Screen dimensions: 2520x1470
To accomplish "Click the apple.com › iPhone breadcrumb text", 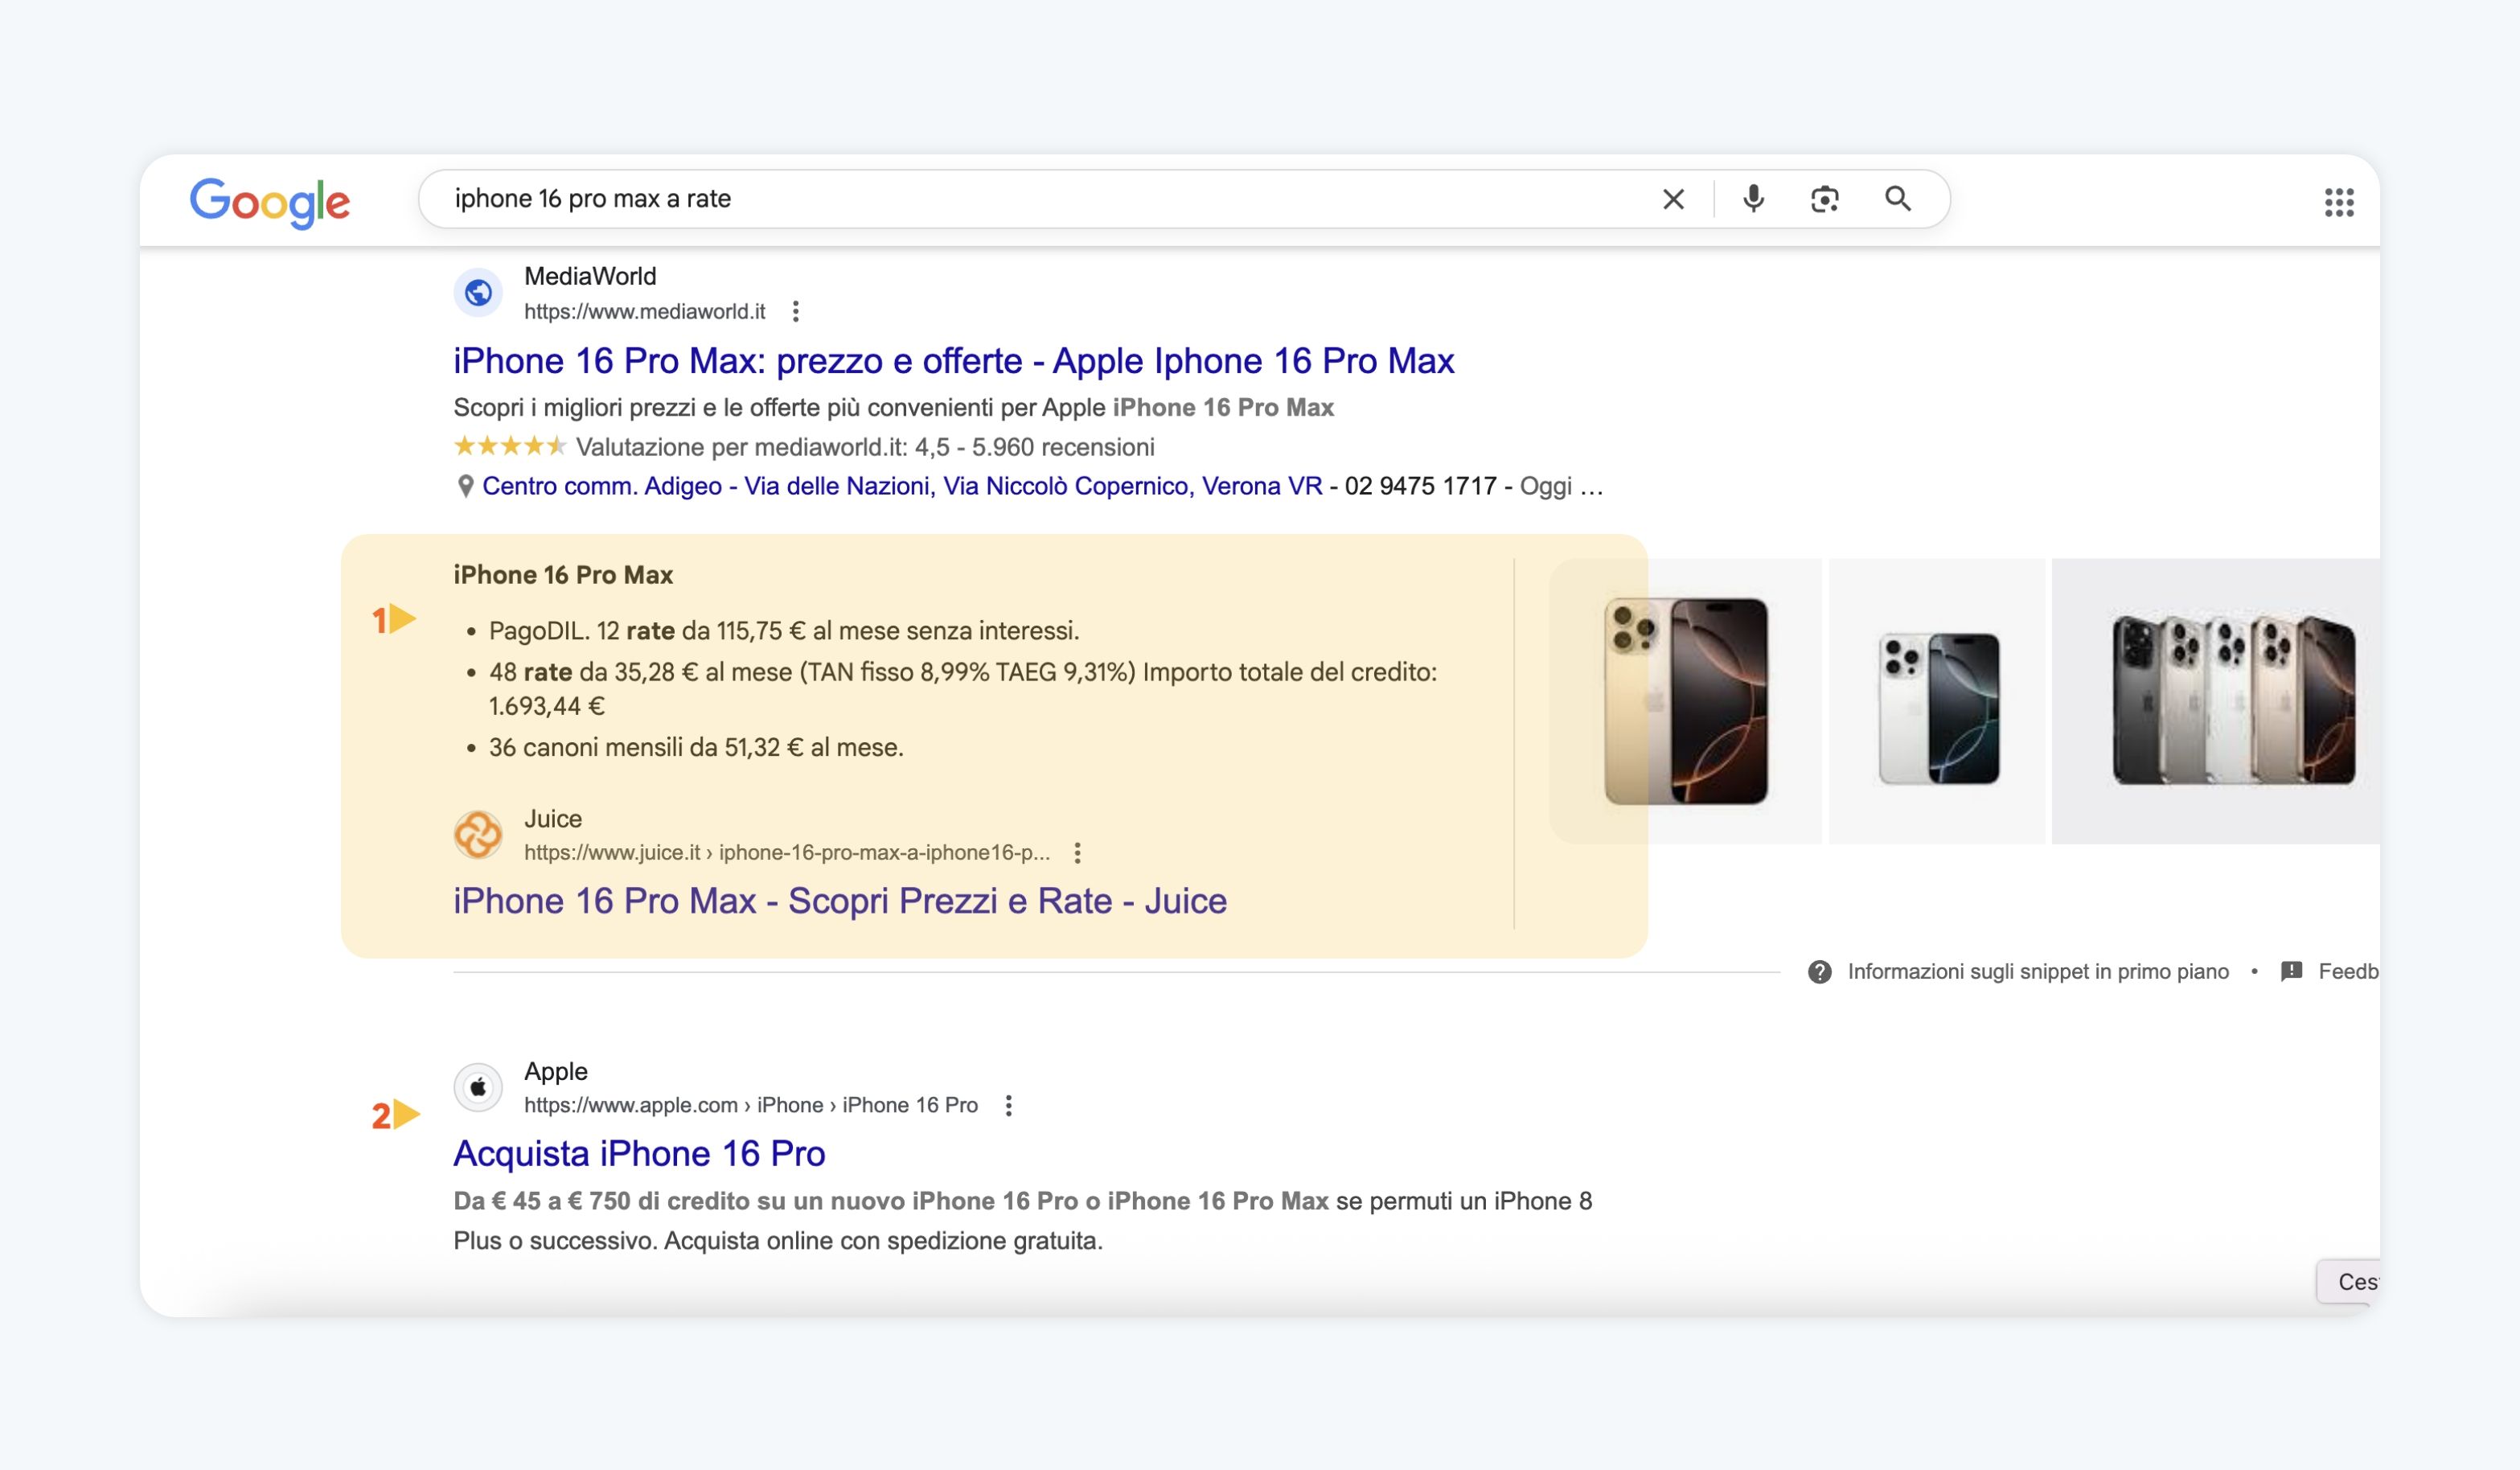I will [x=751, y=1105].
